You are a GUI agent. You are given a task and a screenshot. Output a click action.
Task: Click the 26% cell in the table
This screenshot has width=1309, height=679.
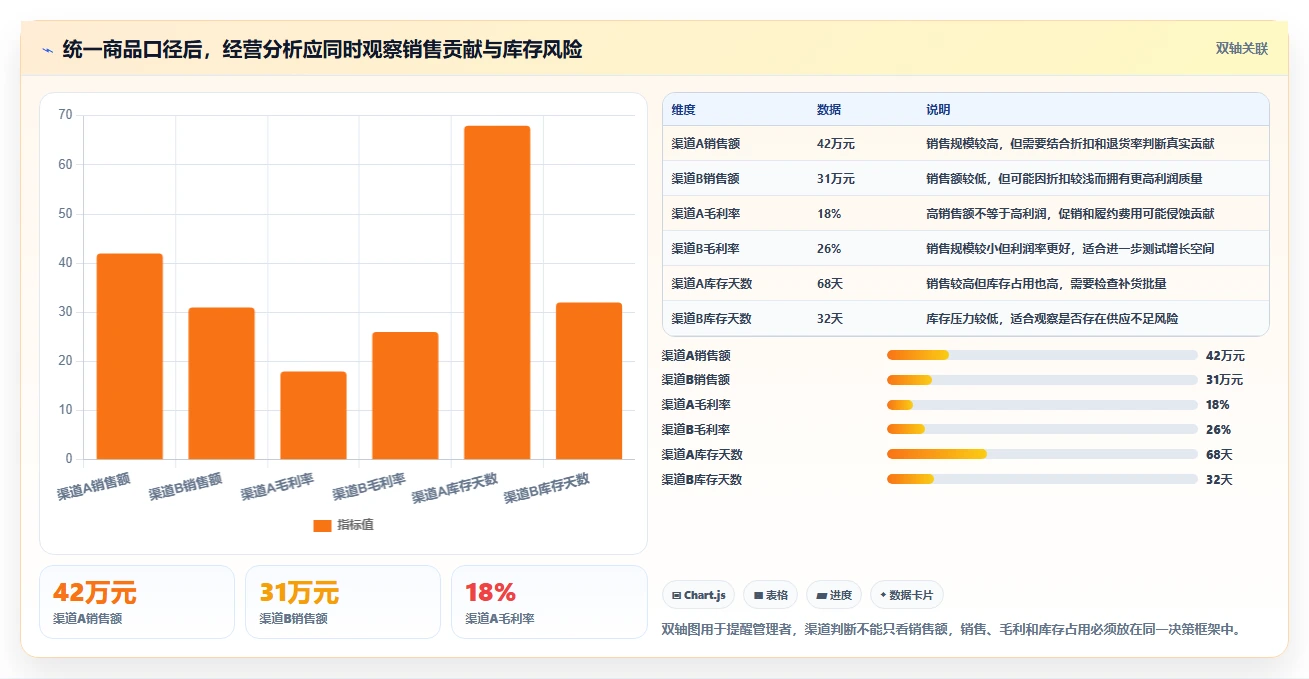[x=829, y=249]
